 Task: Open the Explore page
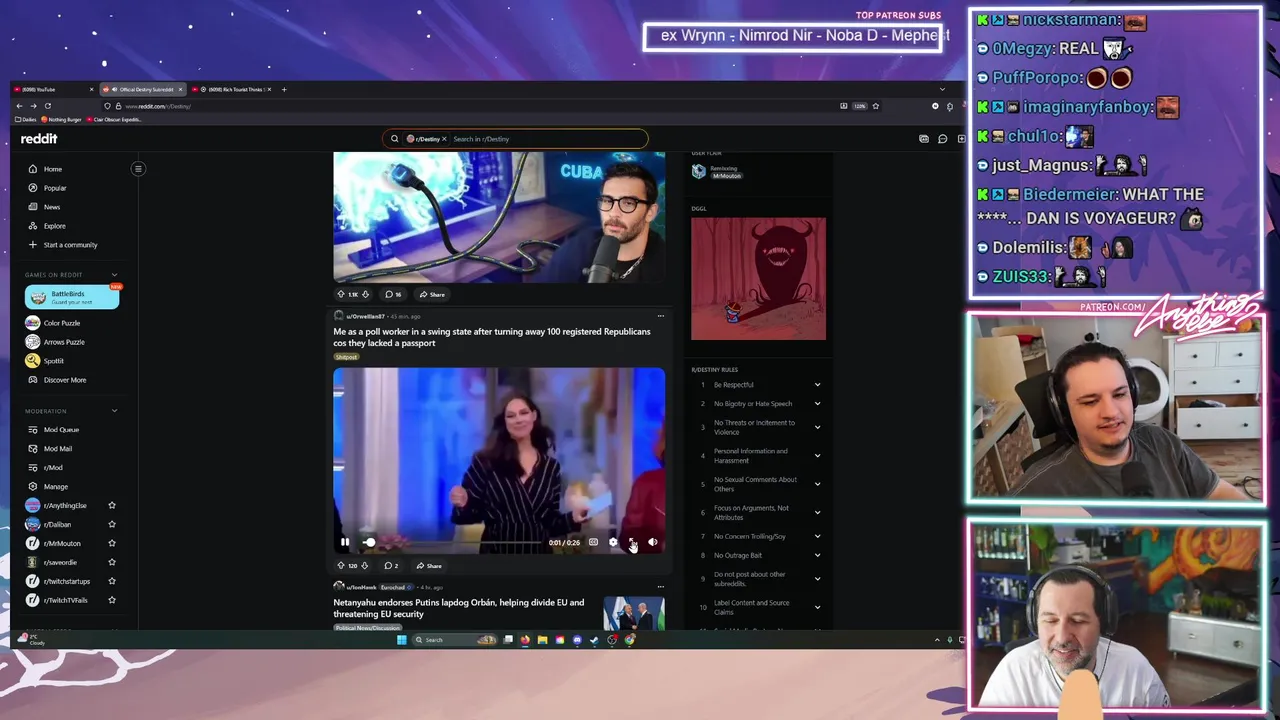click(47, 226)
